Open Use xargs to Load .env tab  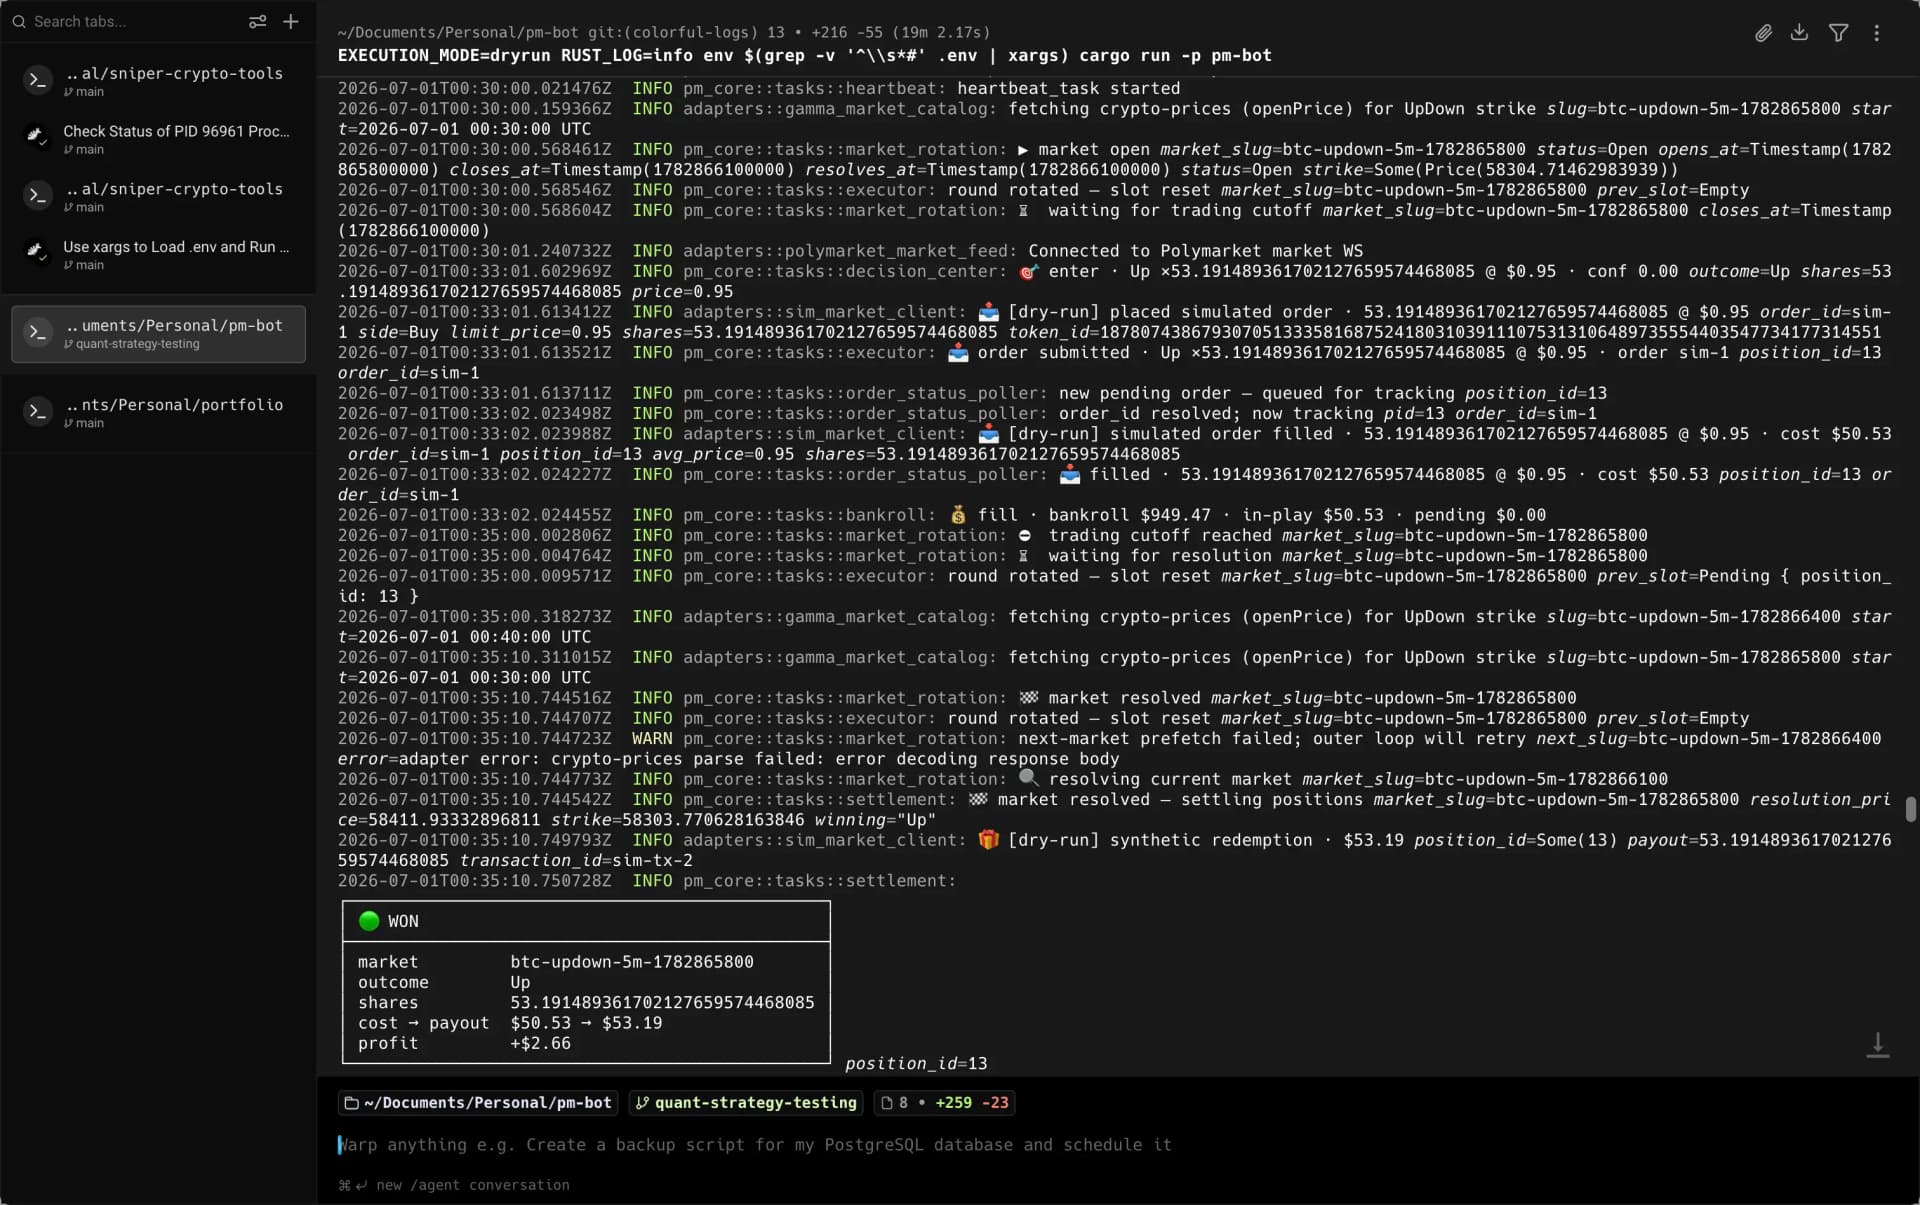point(158,254)
